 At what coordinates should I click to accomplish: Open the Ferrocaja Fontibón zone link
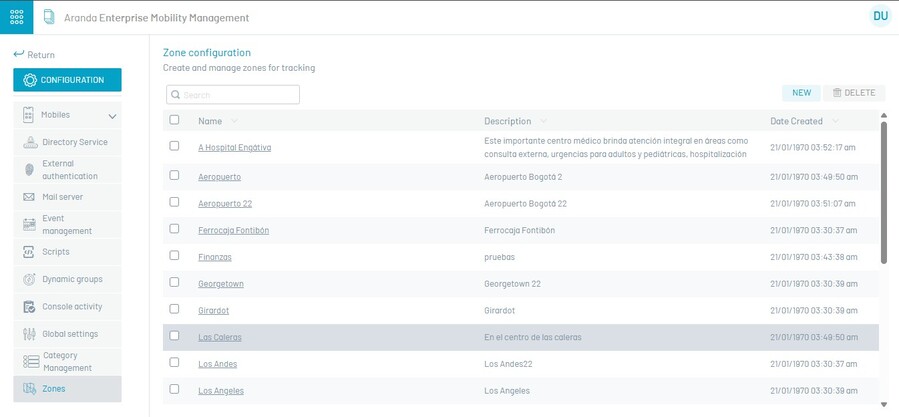pos(233,230)
